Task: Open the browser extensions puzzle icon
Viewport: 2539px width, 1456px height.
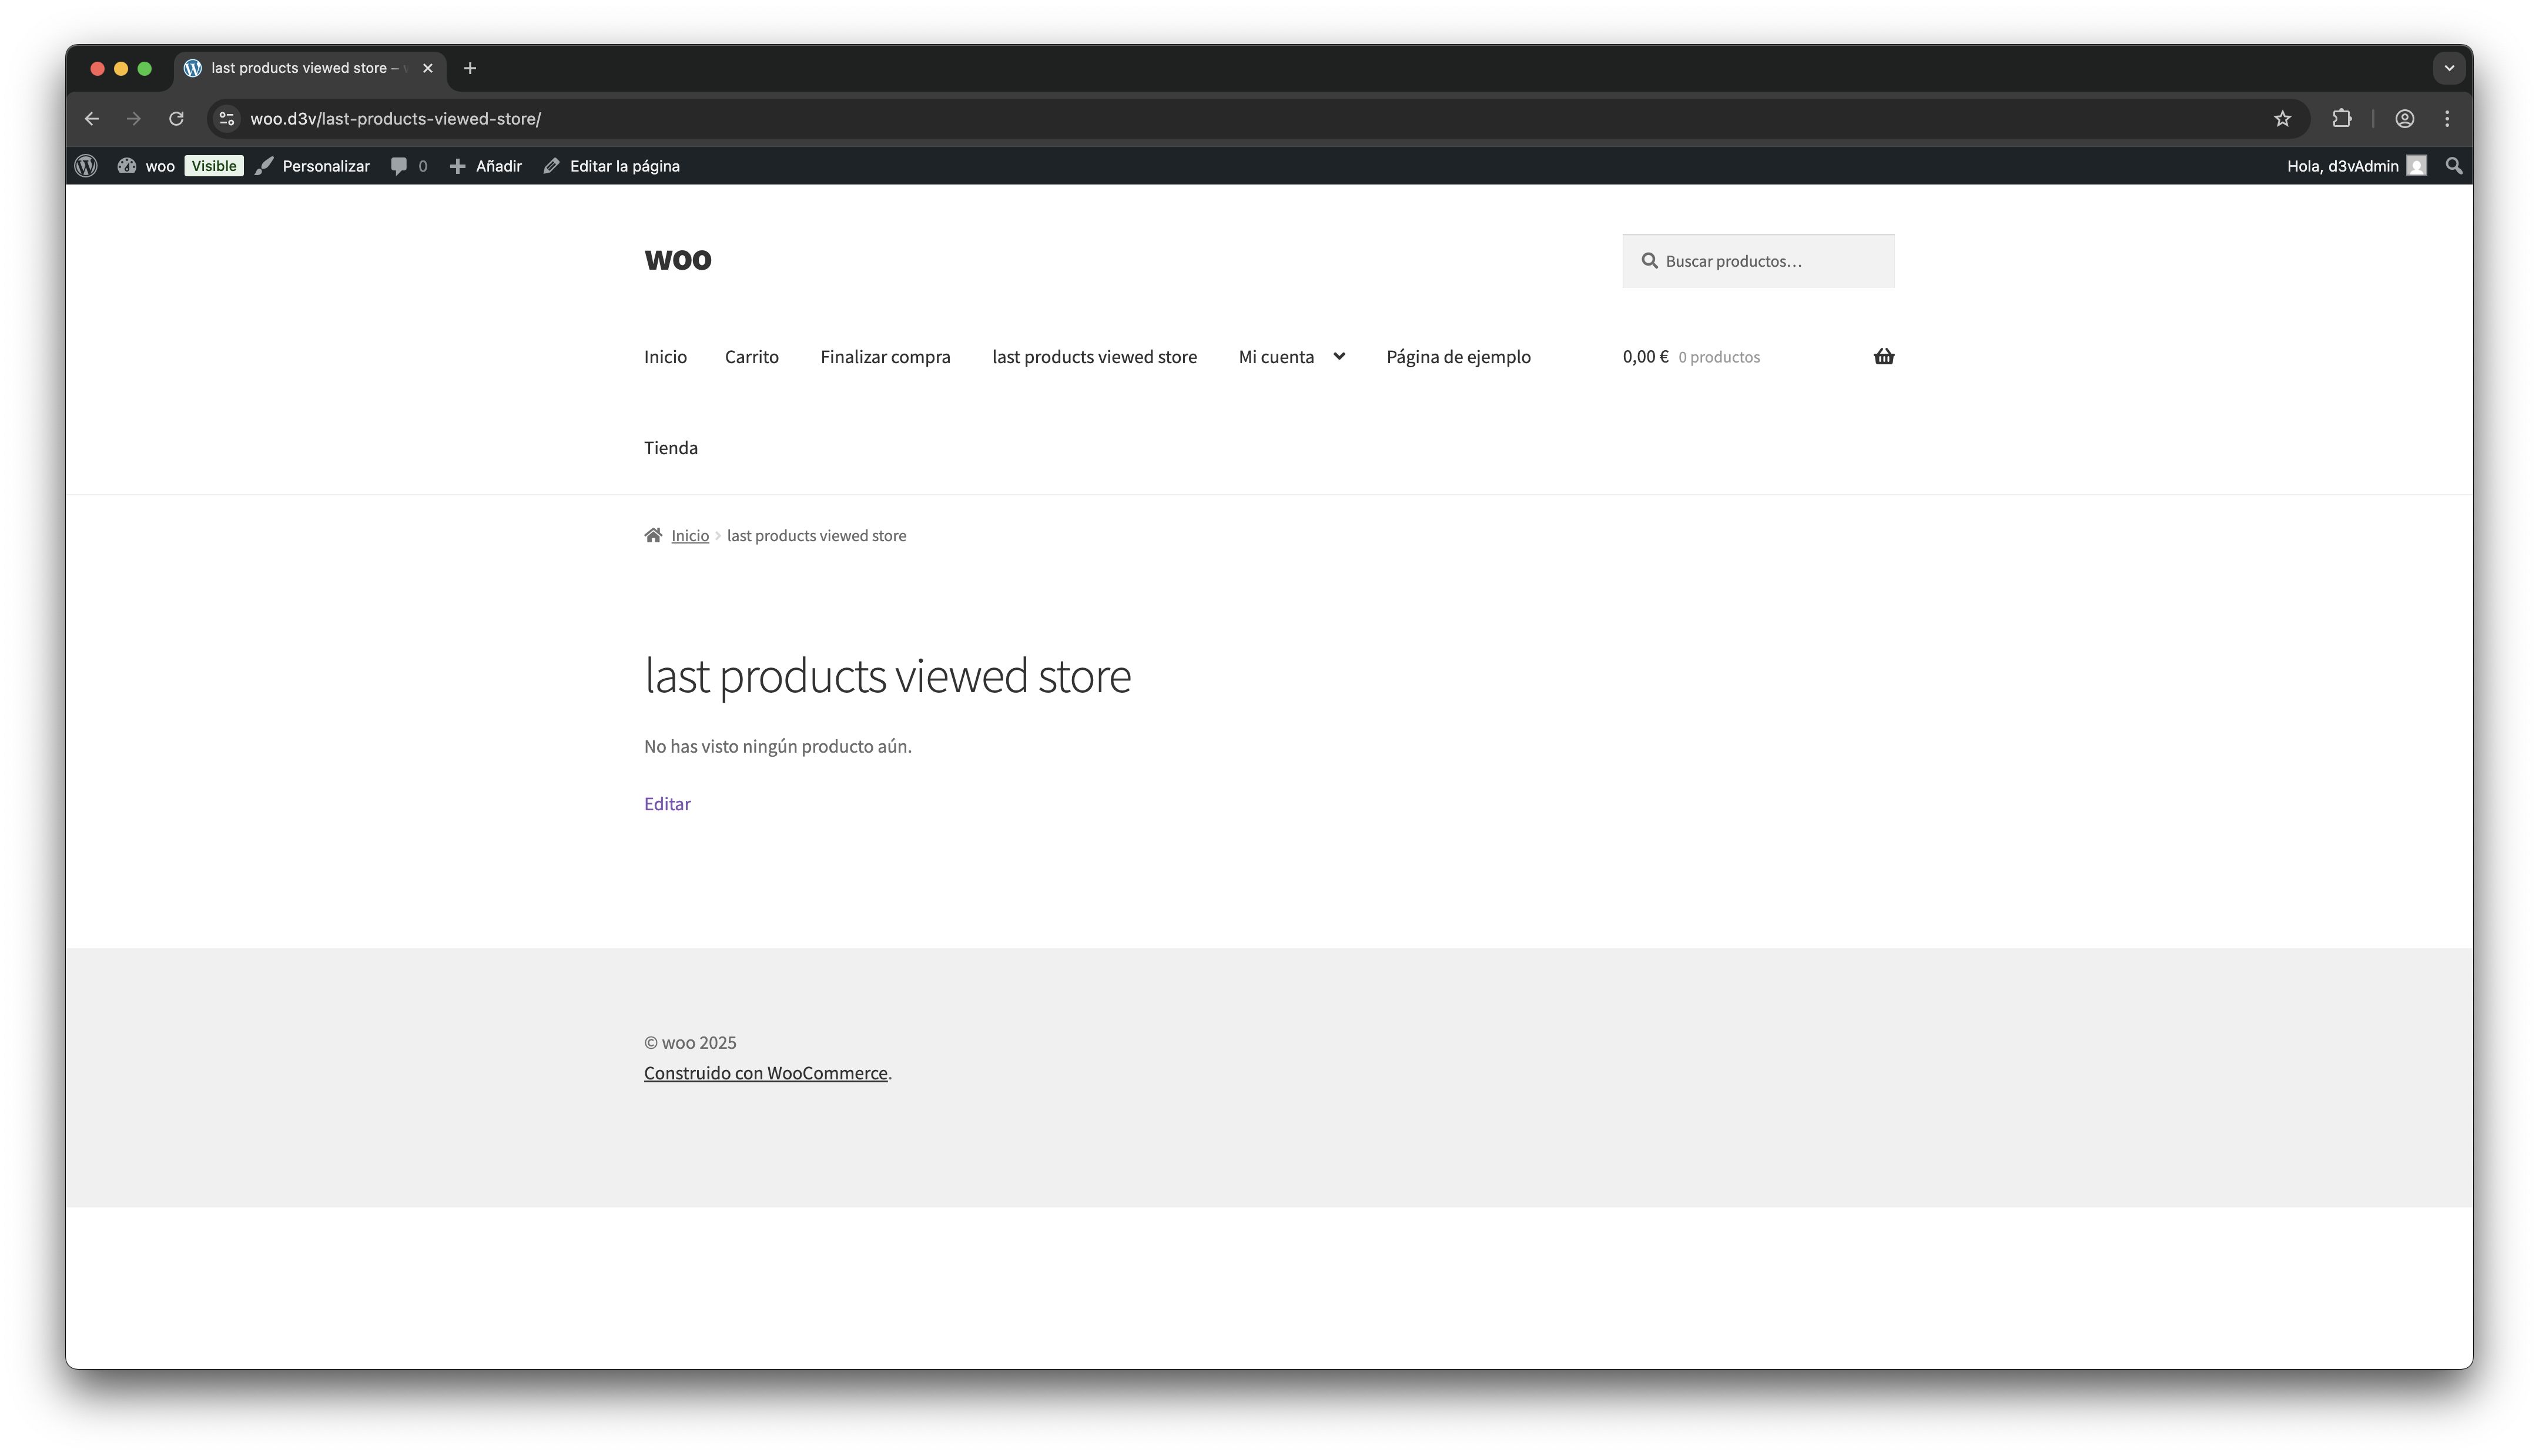Action: (2341, 119)
